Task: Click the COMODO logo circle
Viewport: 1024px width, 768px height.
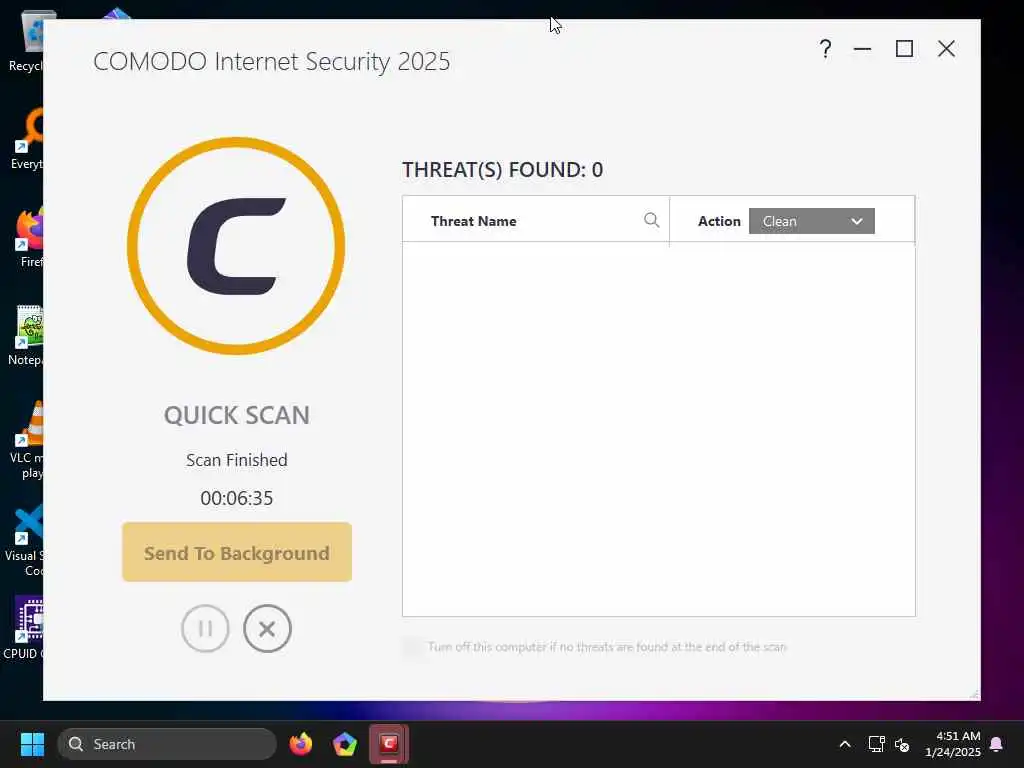Action: coord(236,246)
